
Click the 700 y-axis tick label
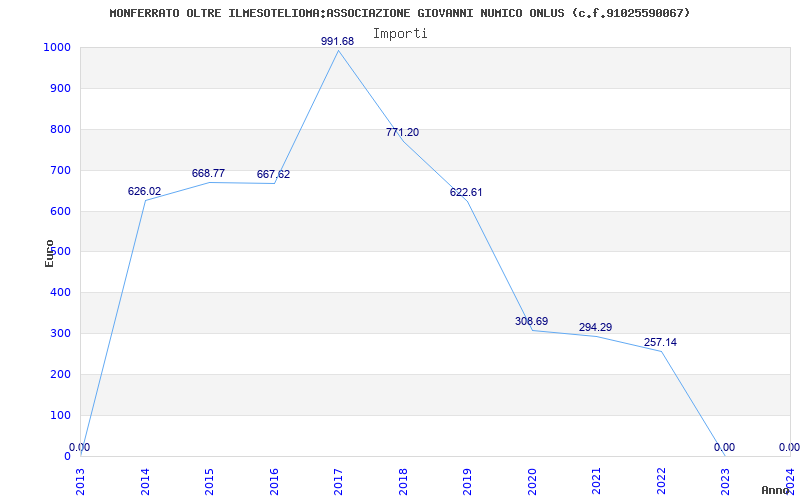[61, 170]
